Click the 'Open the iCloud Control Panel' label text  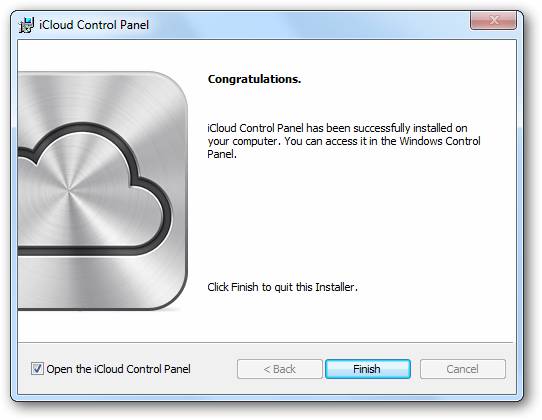119,369
